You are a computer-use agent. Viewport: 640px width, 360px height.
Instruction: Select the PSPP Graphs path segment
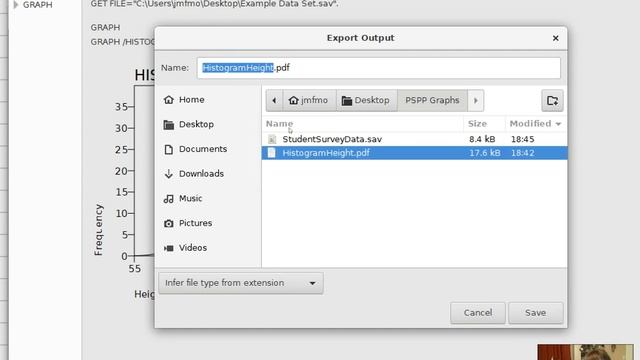pos(432,100)
